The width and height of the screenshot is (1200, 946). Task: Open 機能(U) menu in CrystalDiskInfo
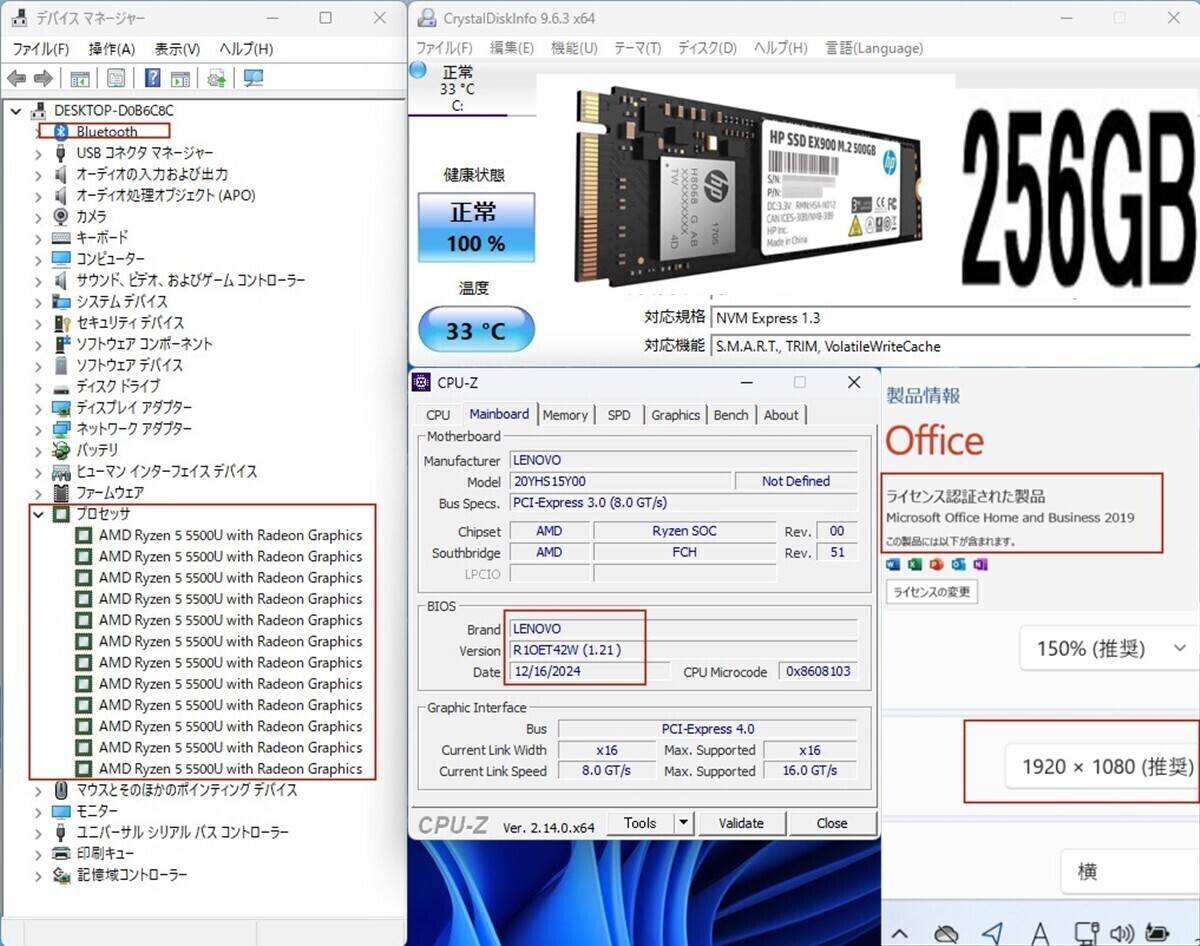[574, 48]
